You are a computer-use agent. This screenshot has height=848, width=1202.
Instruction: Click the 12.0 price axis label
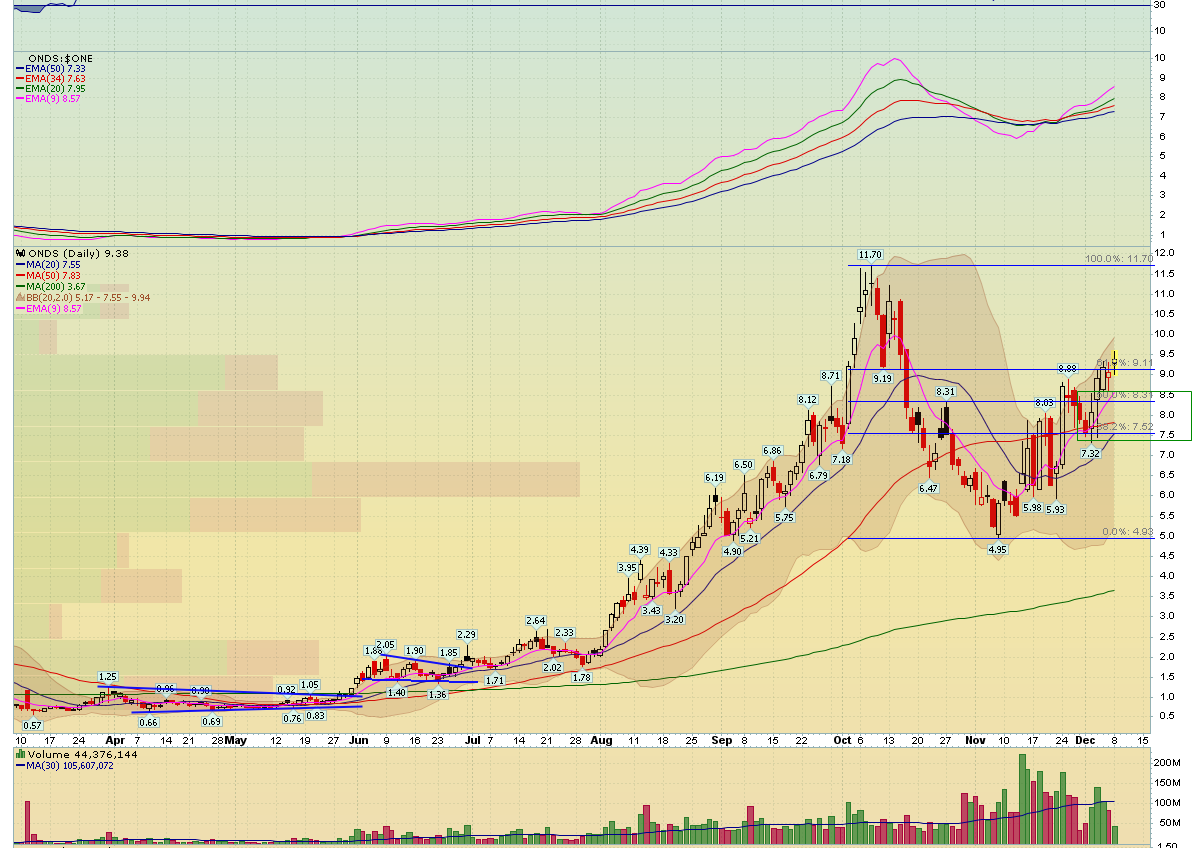[x=1164, y=253]
